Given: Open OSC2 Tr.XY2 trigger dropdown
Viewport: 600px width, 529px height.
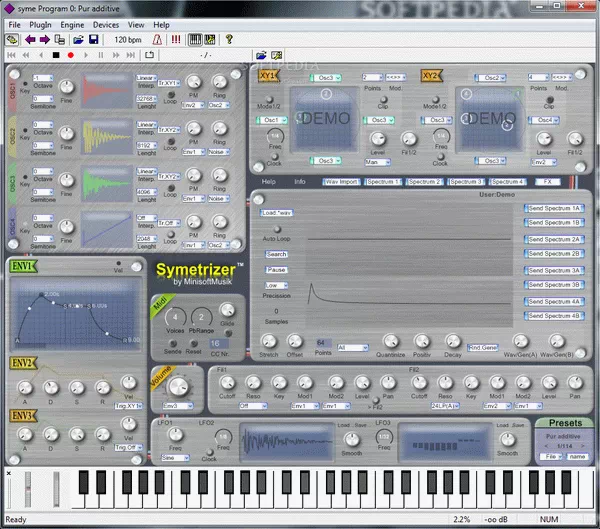Looking at the screenshot, I should 169,130.
